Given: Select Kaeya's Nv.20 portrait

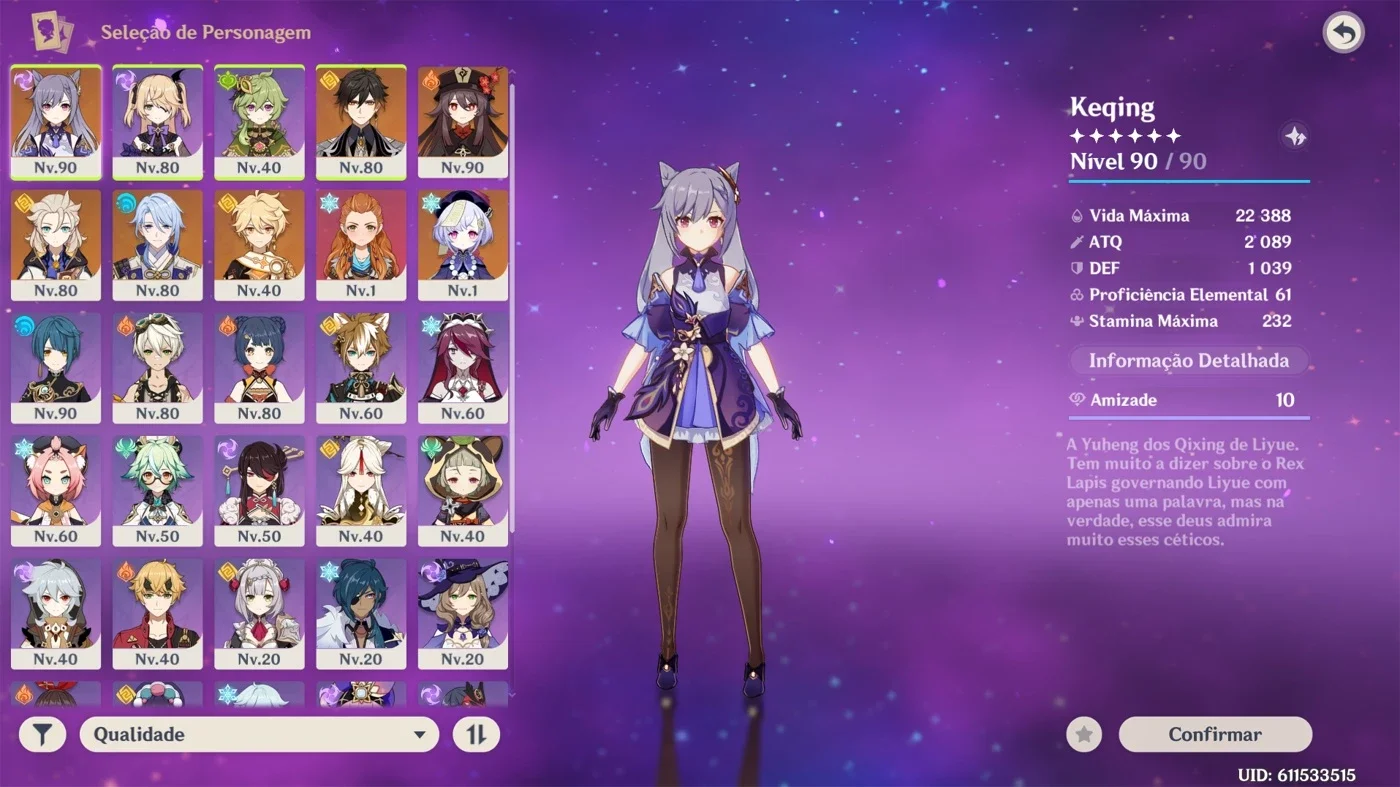Looking at the screenshot, I should click(361, 614).
